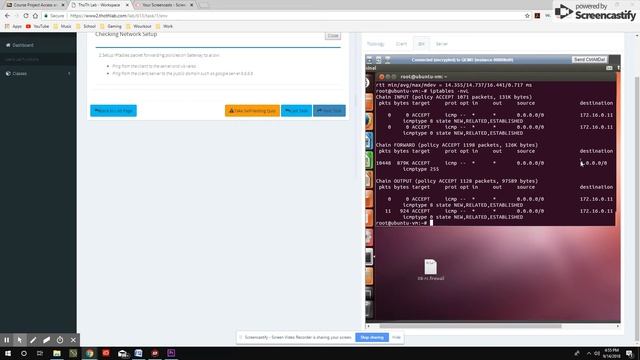Open the Windows notification center icon
Viewport: 640px width, 360px height.
630,353
